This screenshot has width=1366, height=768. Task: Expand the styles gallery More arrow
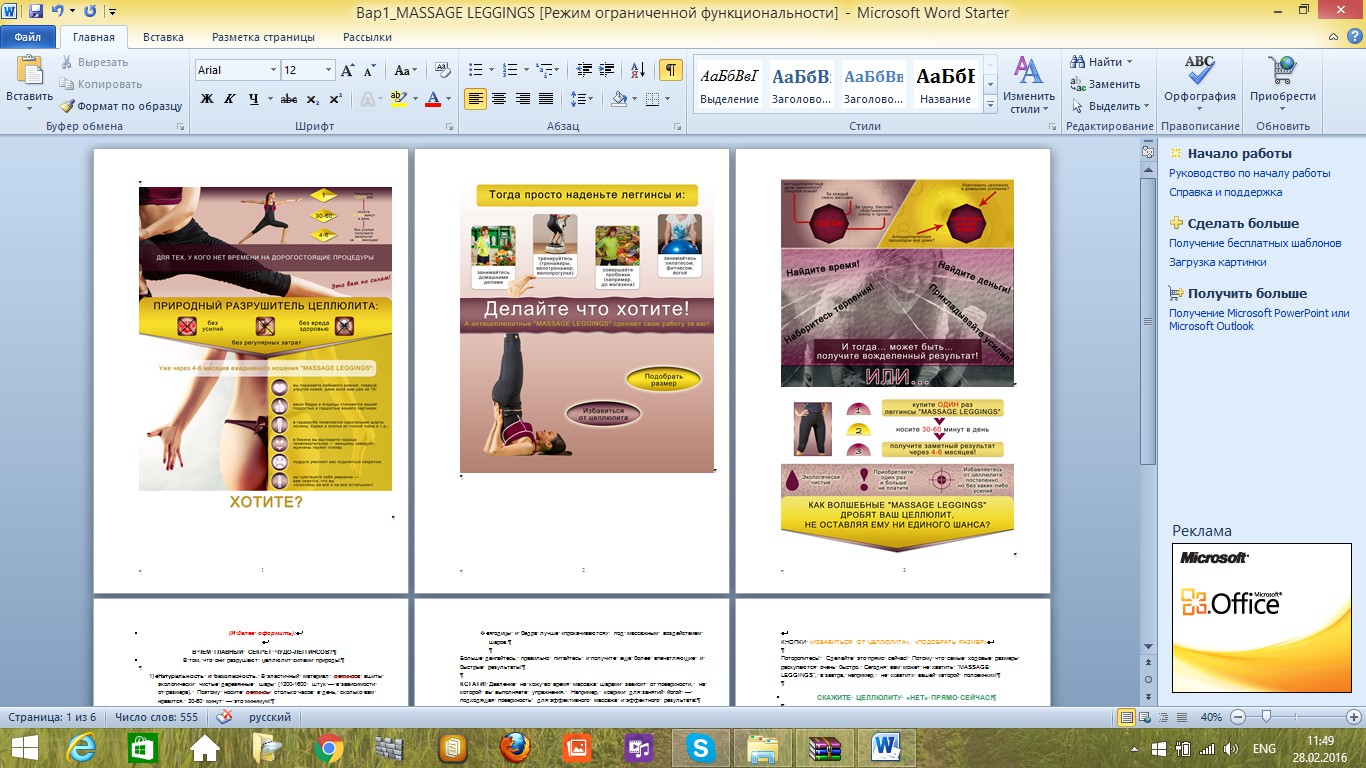click(990, 104)
